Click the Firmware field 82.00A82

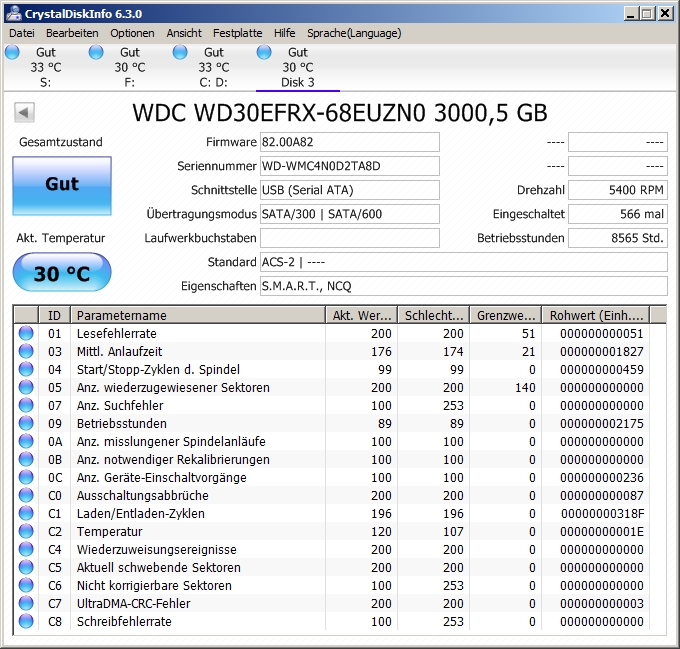point(350,142)
